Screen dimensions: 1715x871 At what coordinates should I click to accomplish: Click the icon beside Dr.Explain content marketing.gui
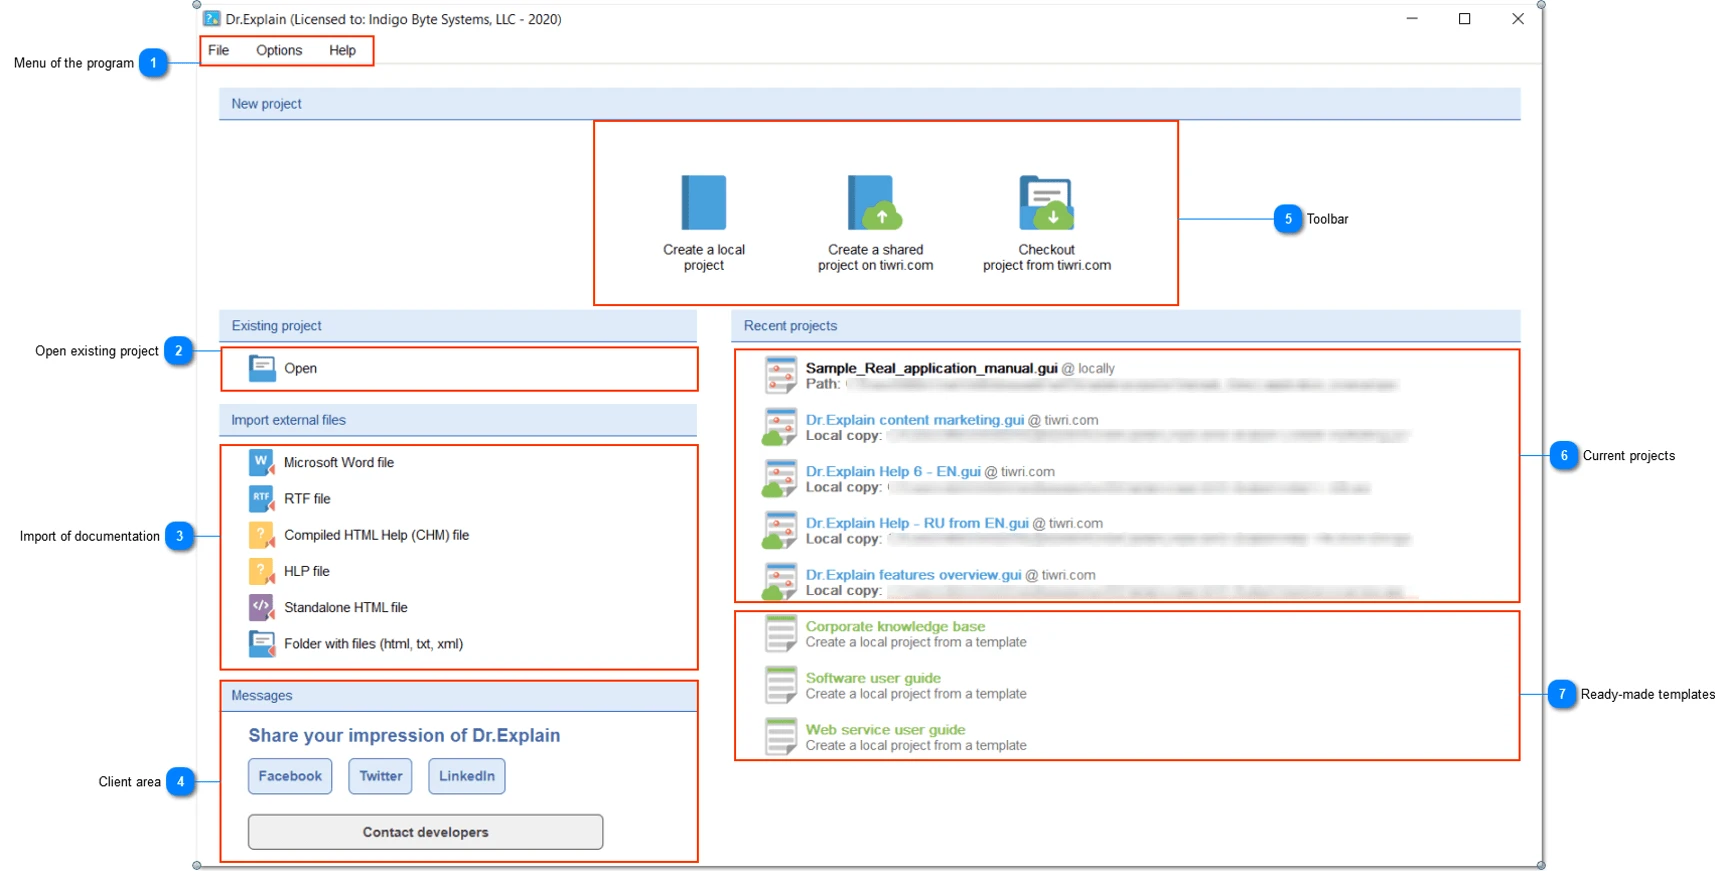[x=780, y=427]
